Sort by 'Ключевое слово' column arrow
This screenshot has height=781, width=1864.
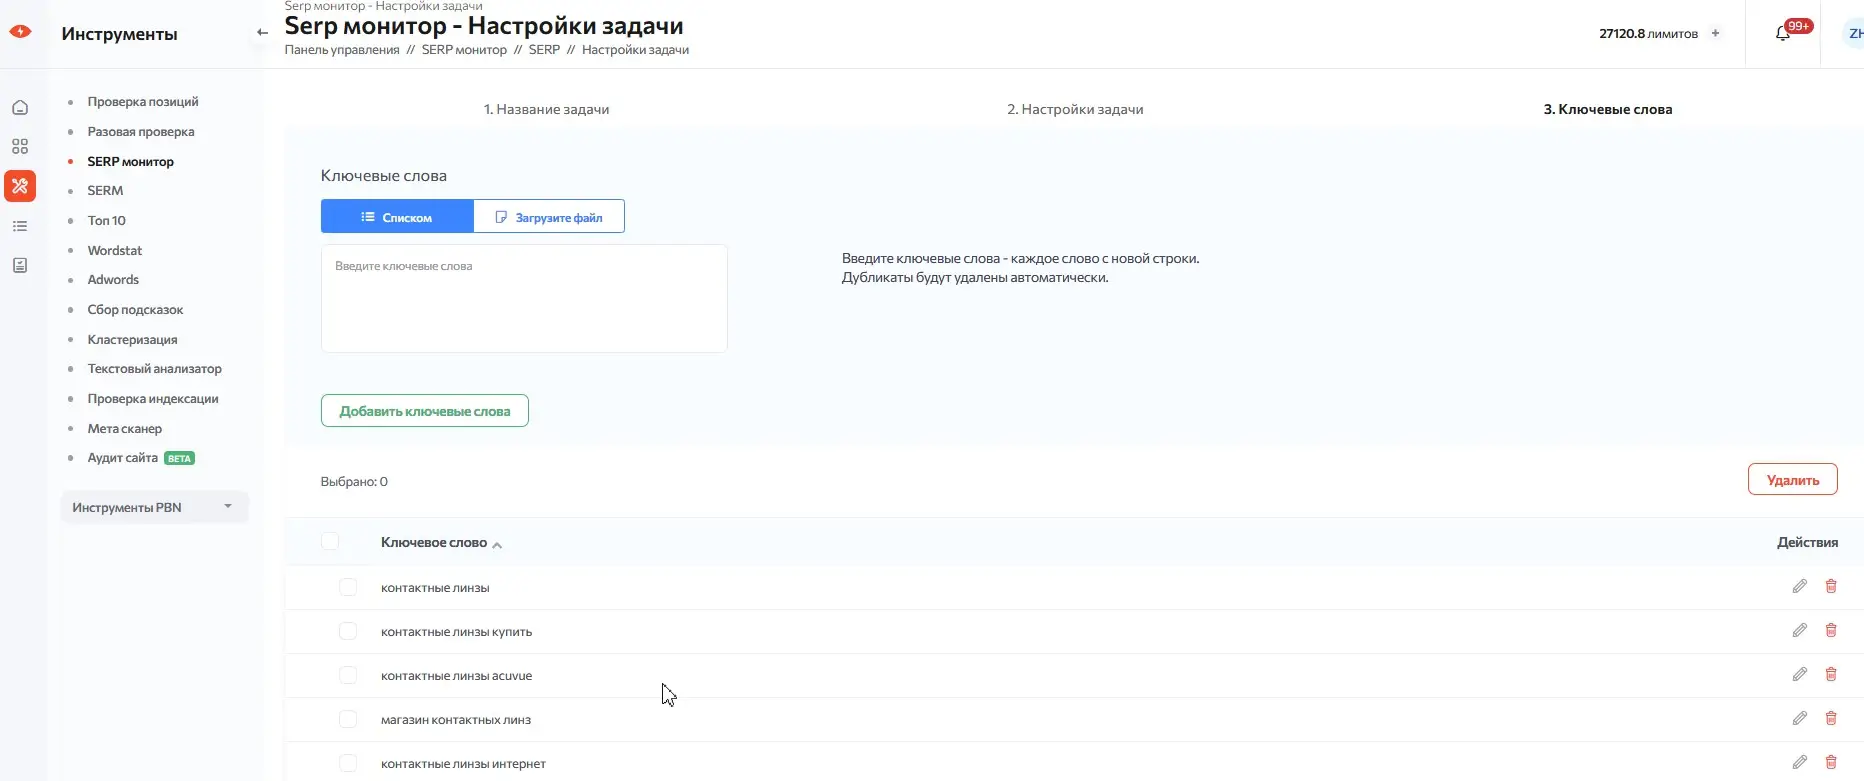tap(497, 545)
